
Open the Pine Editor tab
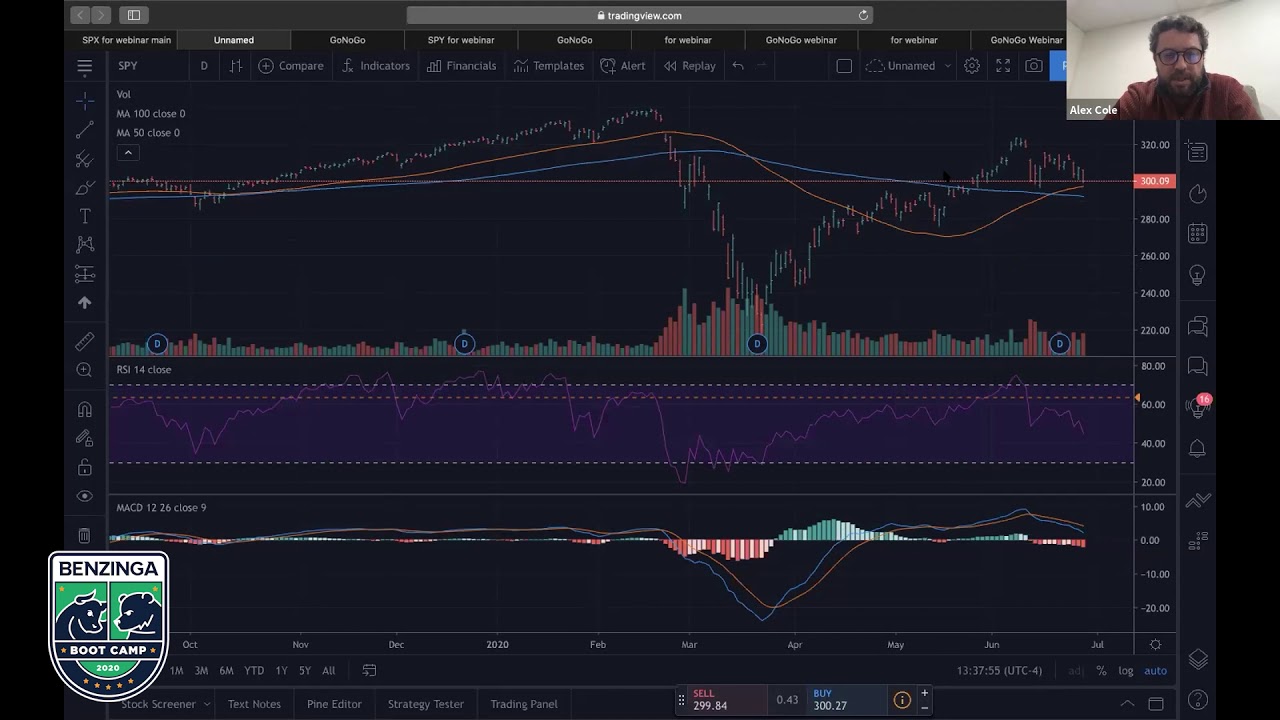334,704
